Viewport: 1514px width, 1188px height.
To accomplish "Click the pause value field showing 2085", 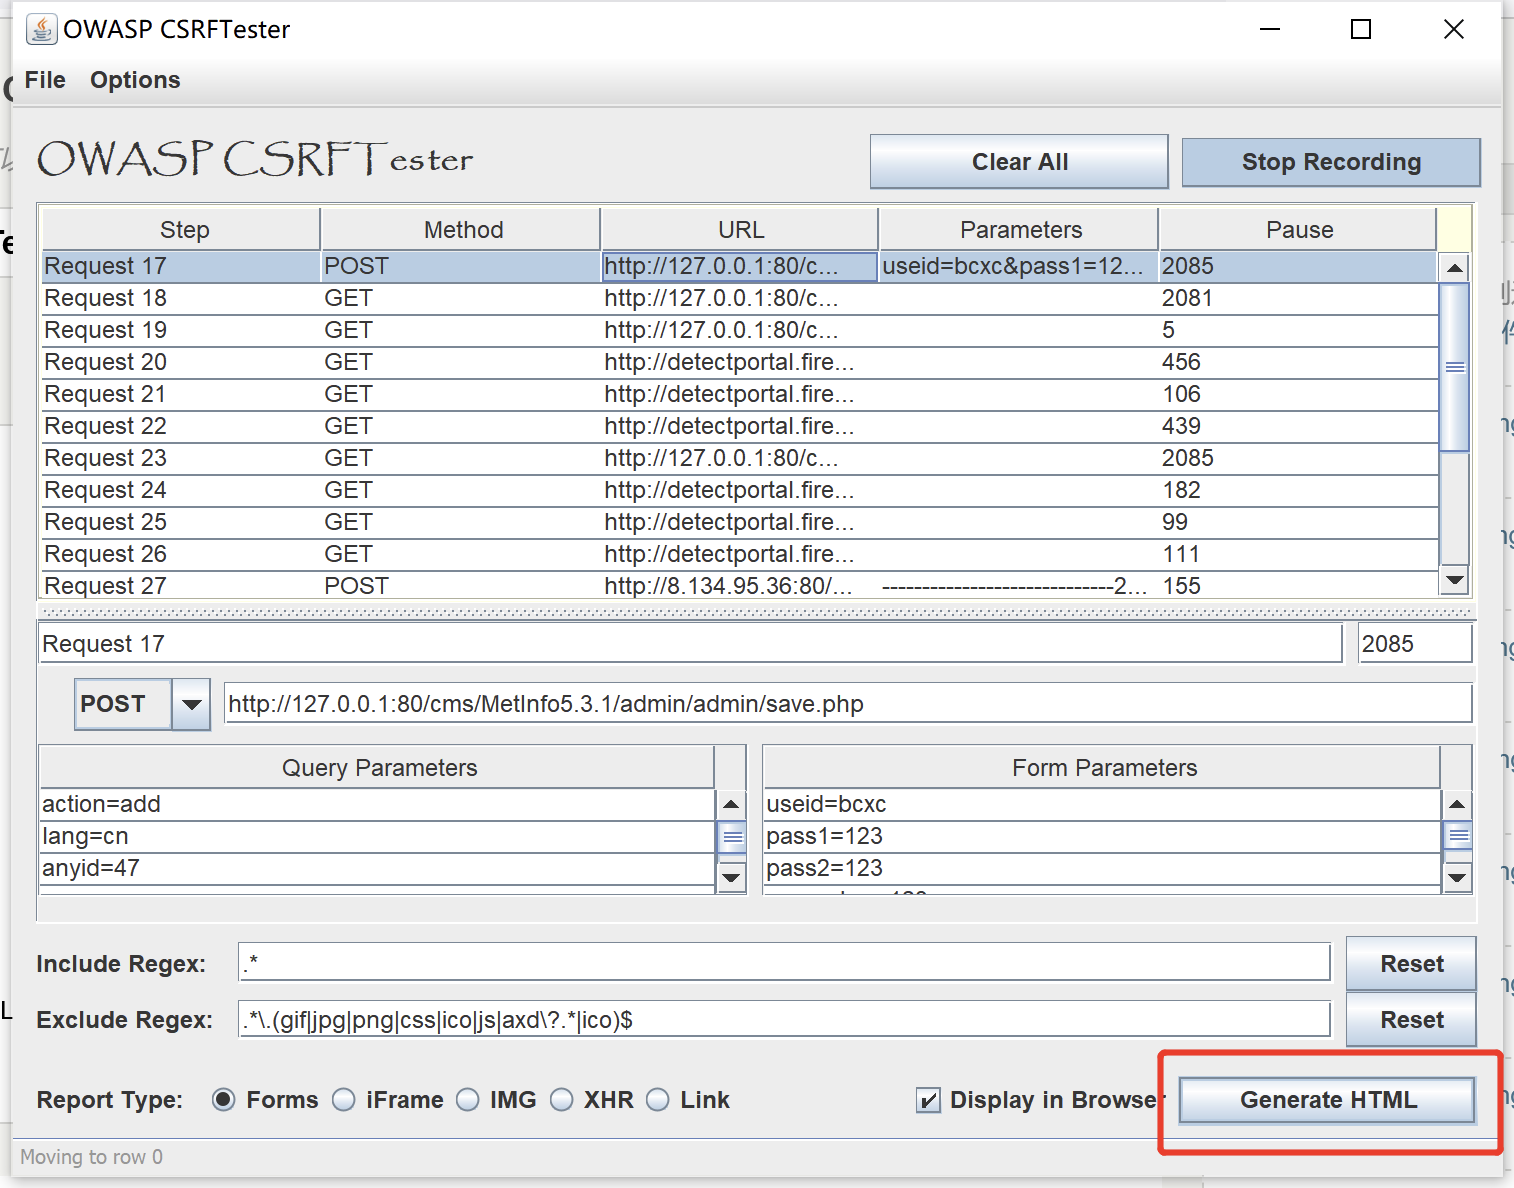I will click(x=1414, y=644).
